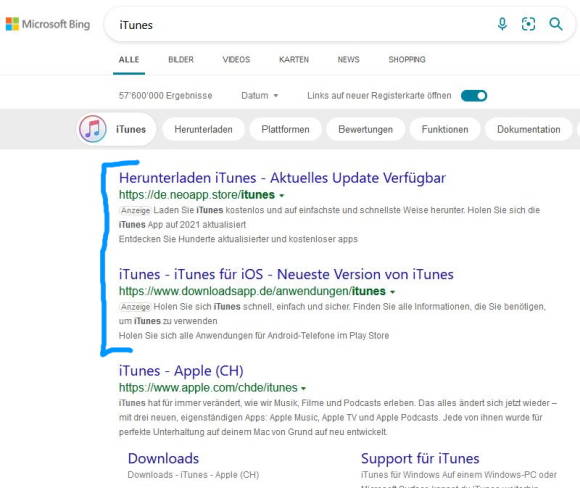Open the Support für iTunes sublink
The image size is (580, 488).
click(x=420, y=458)
